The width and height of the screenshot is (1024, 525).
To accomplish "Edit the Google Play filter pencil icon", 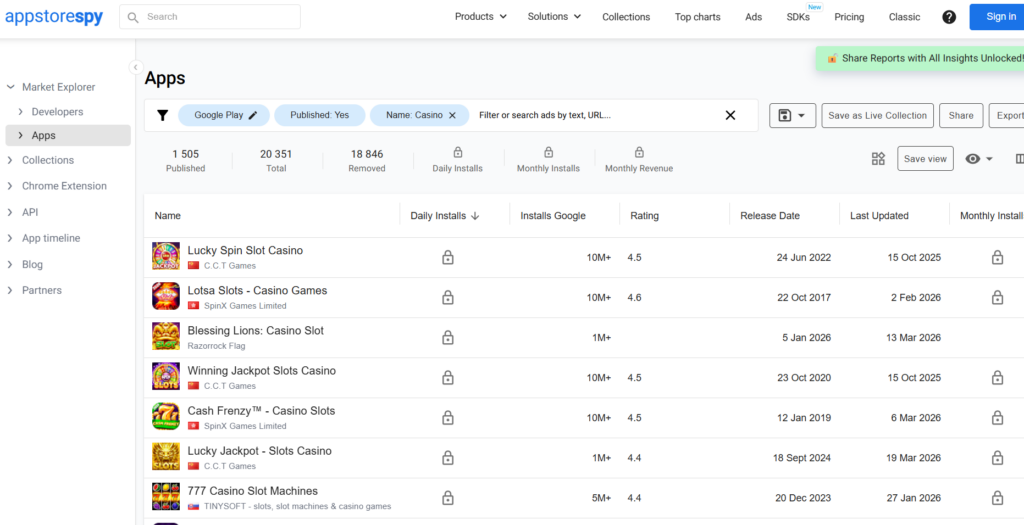I will point(253,115).
